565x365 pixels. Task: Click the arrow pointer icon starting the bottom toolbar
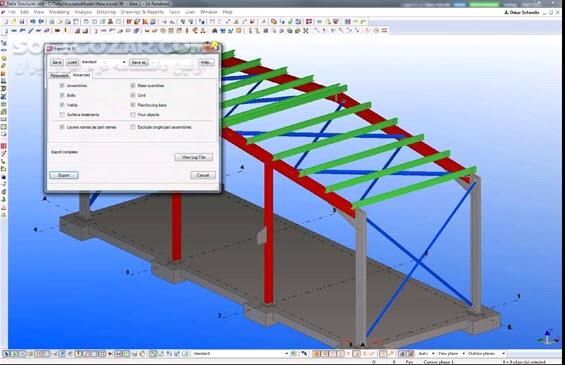pyautogui.click(x=6, y=354)
